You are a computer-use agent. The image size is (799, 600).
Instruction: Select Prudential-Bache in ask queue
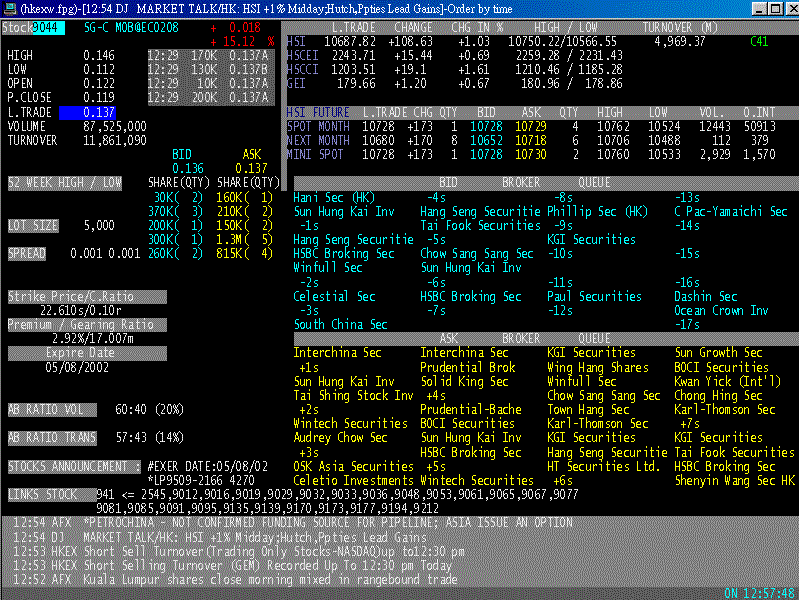[x=471, y=409]
